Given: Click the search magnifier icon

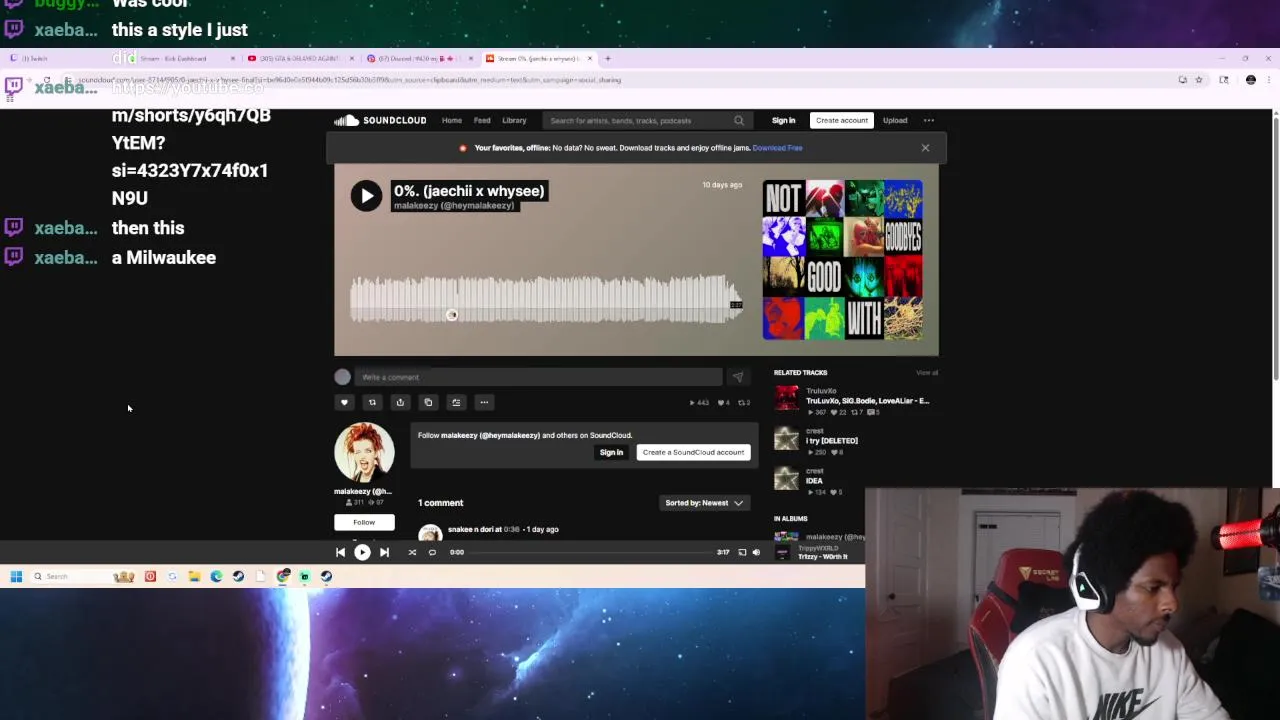Looking at the screenshot, I should (x=739, y=120).
